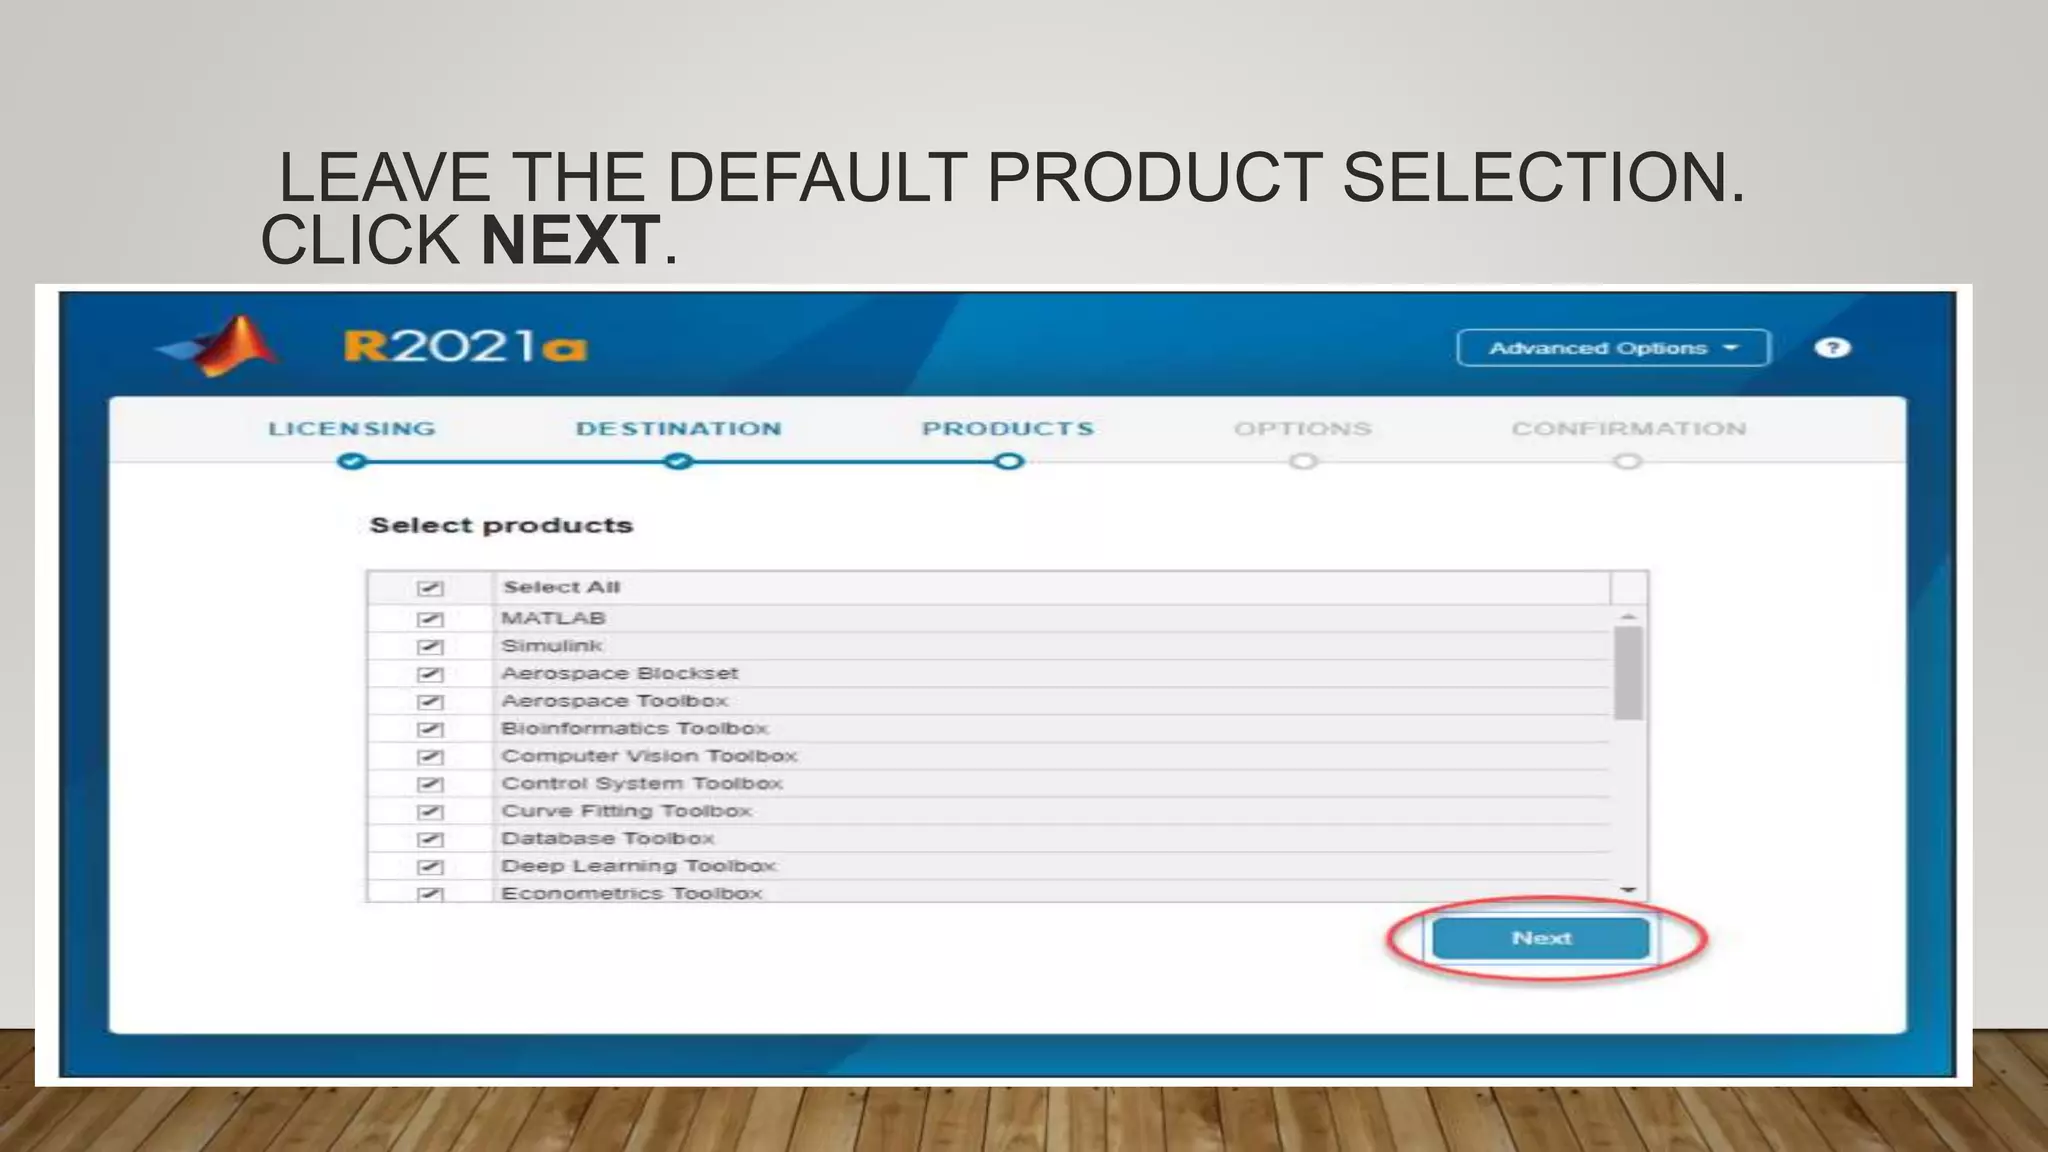Click the Destination step checkmark circle
This screenshot has height=1152, width=2048.
point(678,461)
